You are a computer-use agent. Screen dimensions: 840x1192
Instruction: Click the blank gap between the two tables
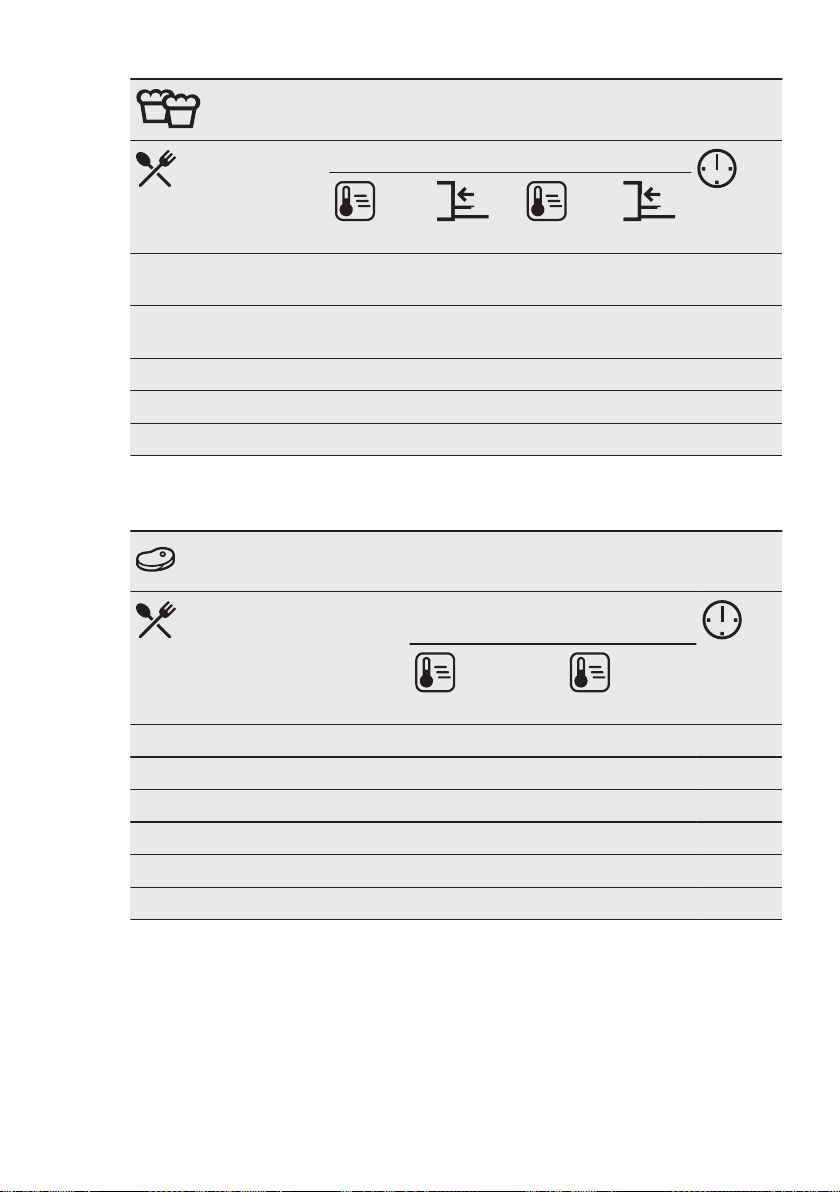click(x=455, y=493)
